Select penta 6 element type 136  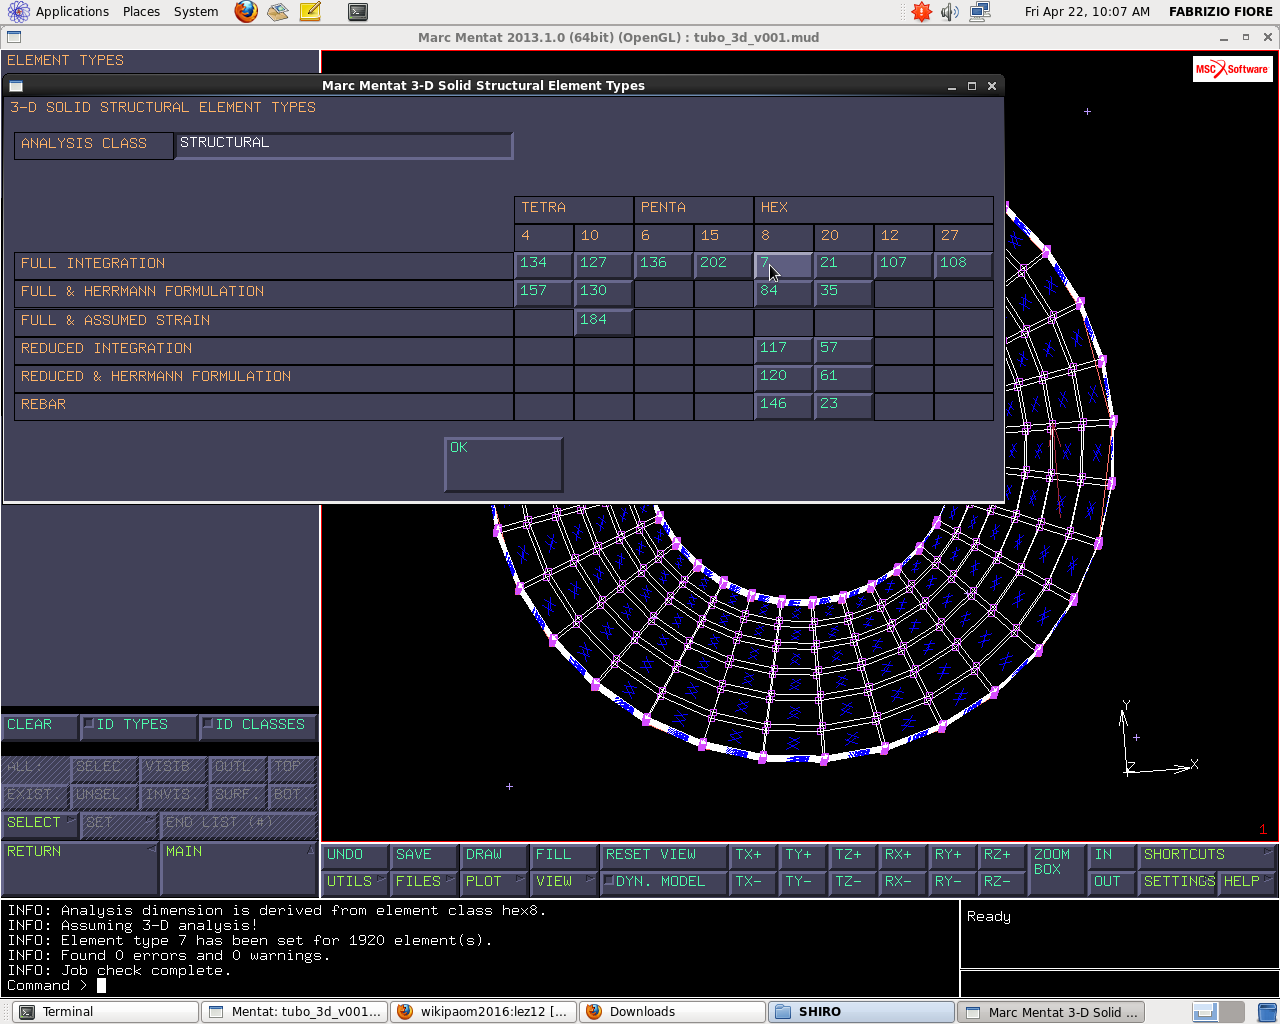(x=663, y=264)
